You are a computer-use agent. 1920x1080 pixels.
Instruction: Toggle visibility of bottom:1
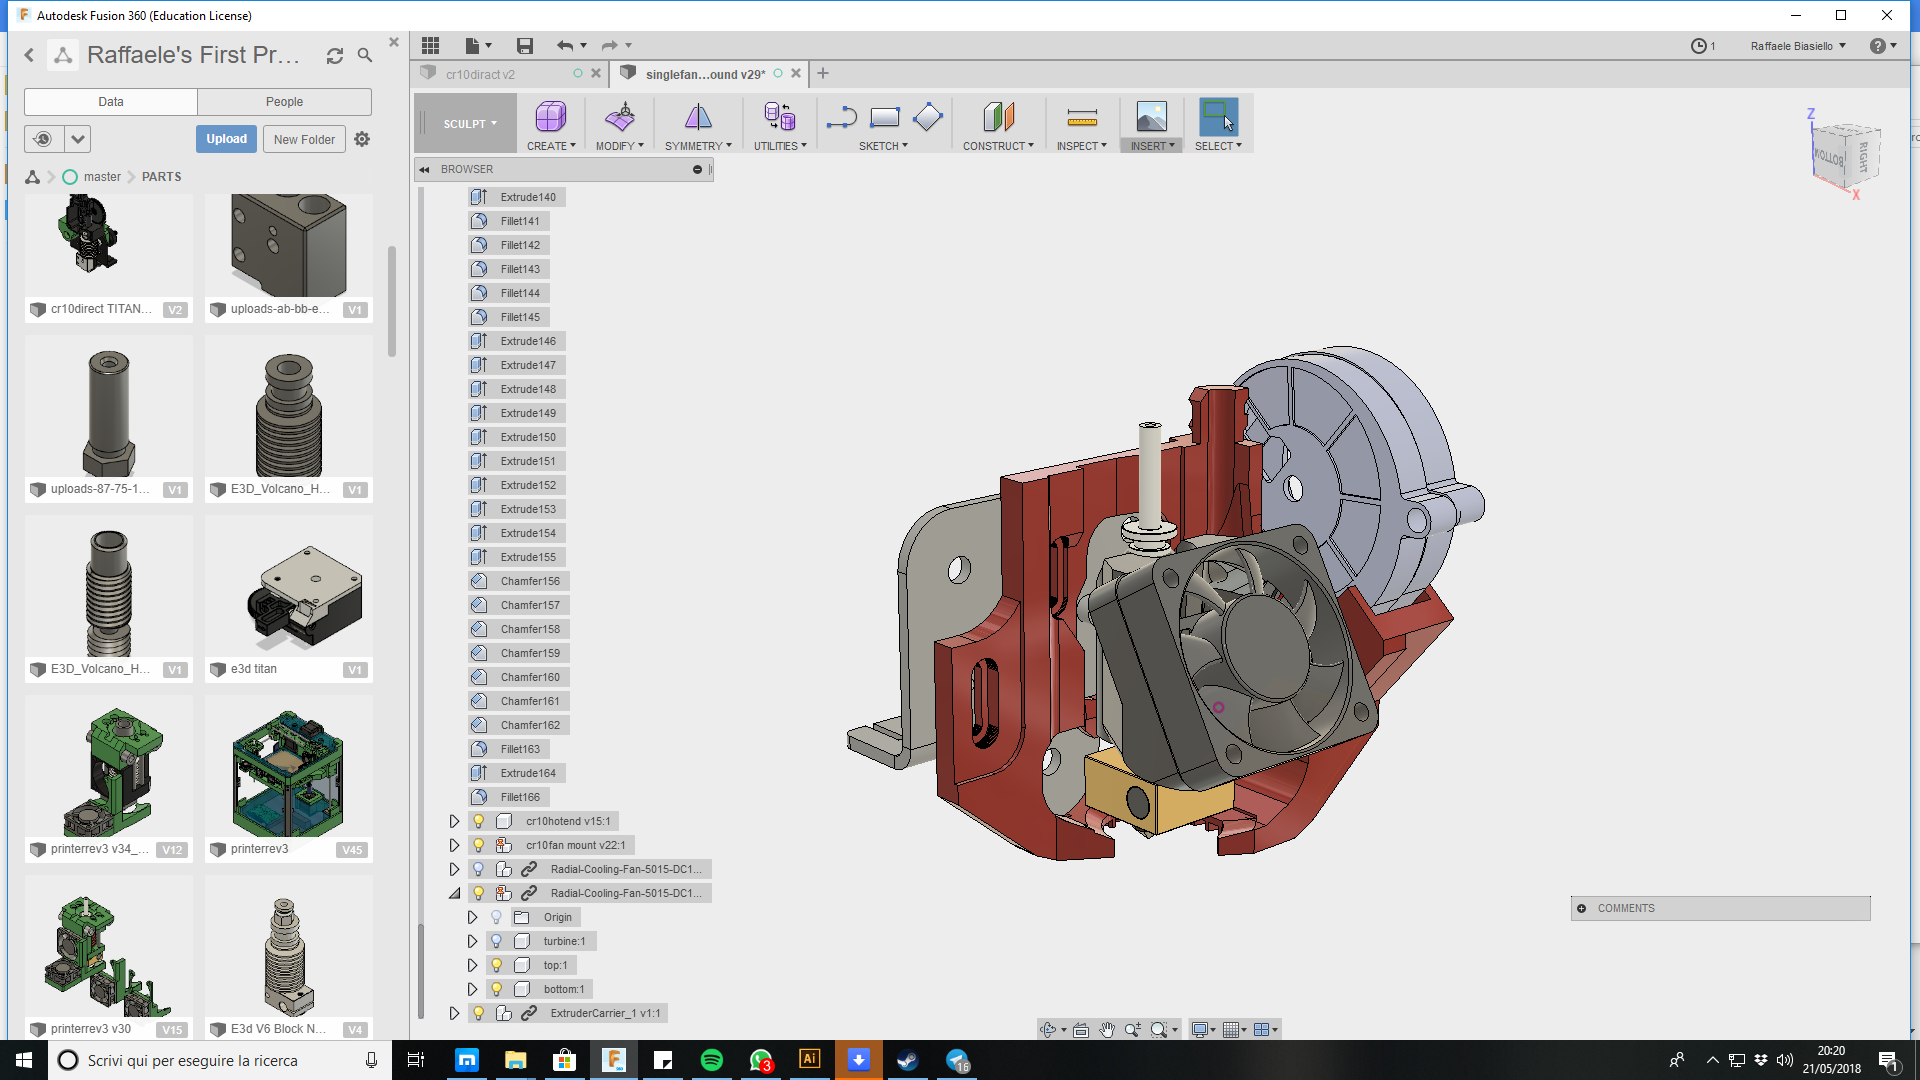tap(496, 989)
